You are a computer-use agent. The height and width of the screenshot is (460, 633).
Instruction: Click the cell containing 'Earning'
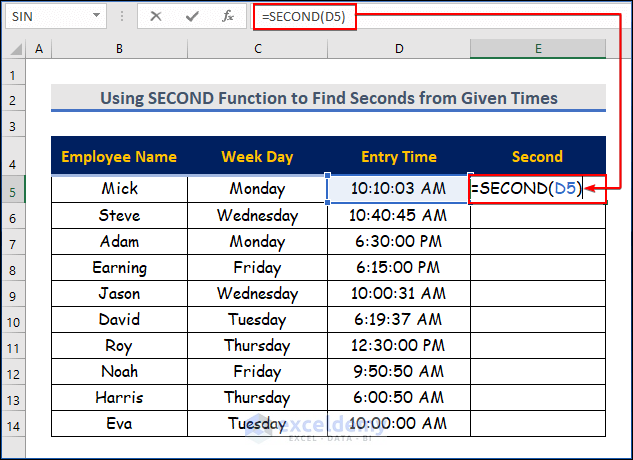click(119, 267)
